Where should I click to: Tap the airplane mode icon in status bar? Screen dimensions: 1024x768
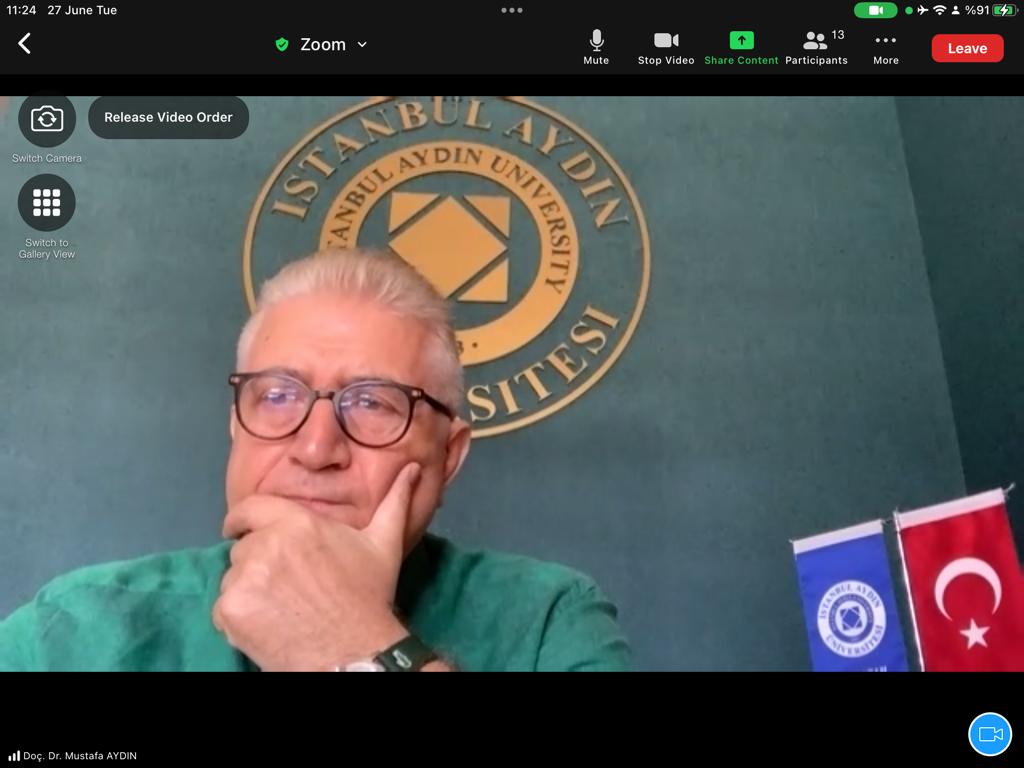click(923, 10)
